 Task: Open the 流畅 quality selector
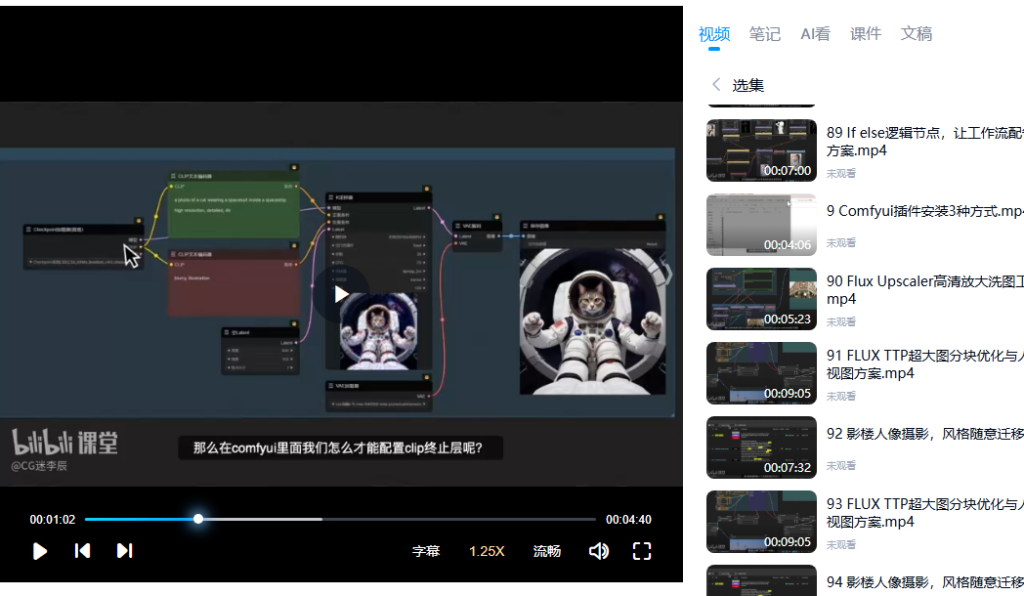(547, 551)
